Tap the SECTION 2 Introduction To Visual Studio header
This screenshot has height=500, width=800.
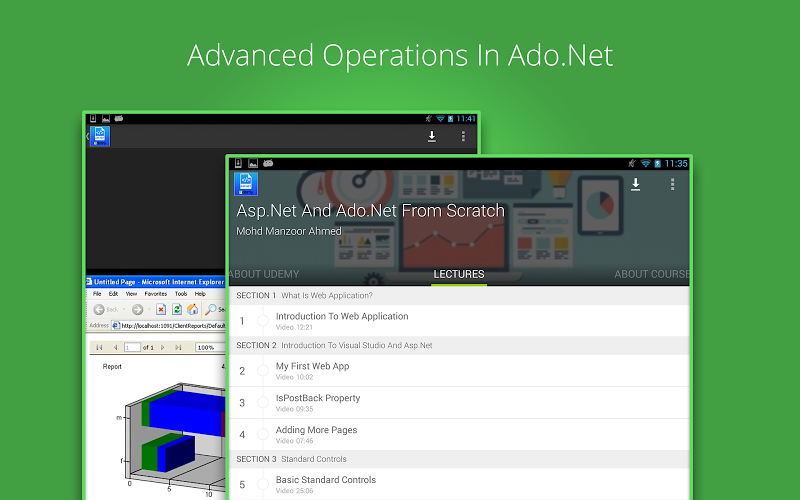pyautogui.click(x=459, y=345)
